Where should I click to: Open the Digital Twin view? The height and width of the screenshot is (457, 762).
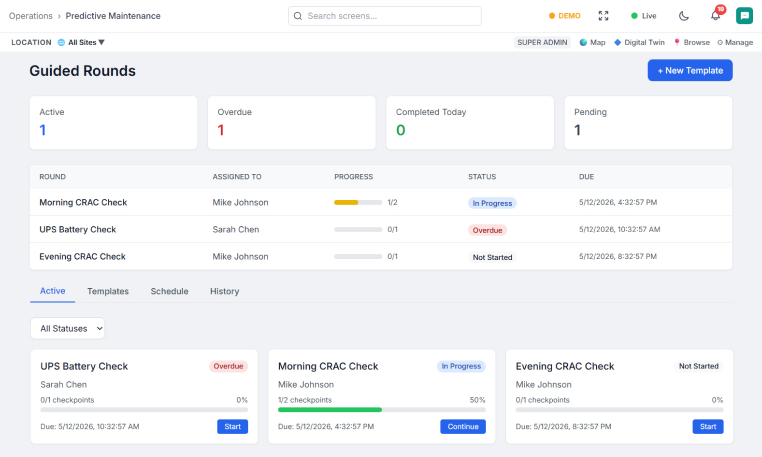tap(639, 42)
